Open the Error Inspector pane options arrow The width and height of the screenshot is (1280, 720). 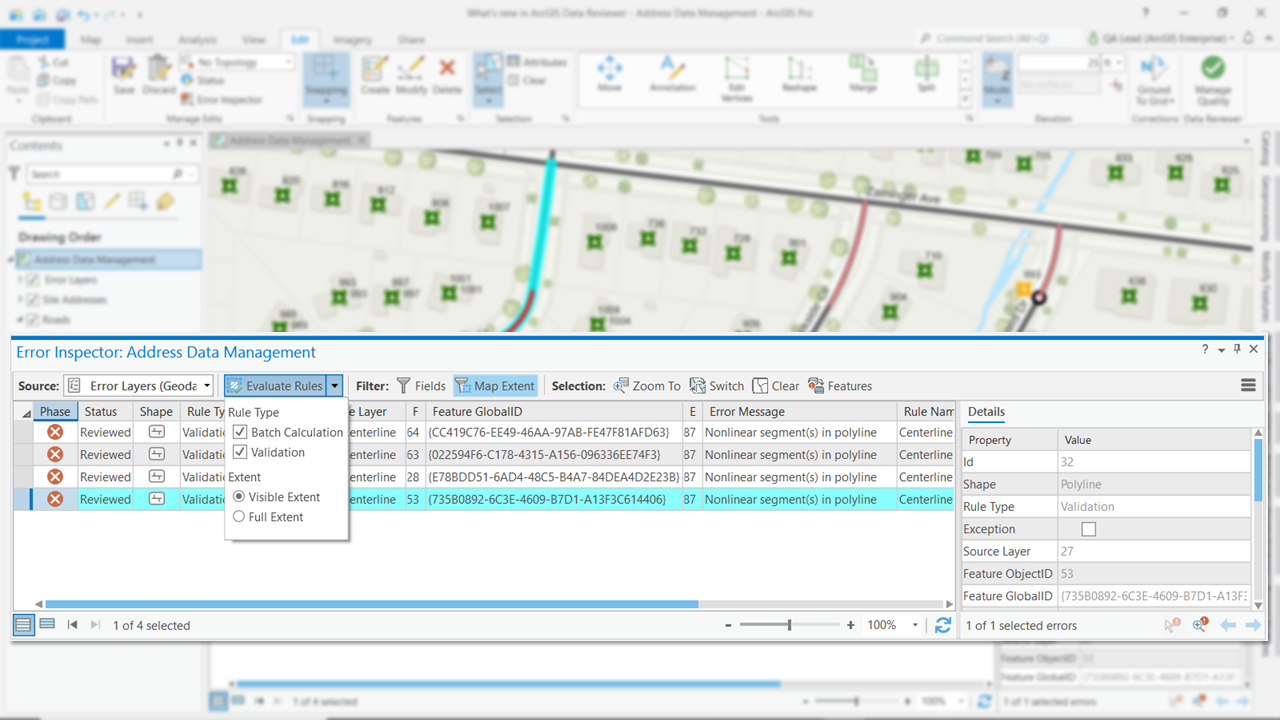tap(1221, 350)
